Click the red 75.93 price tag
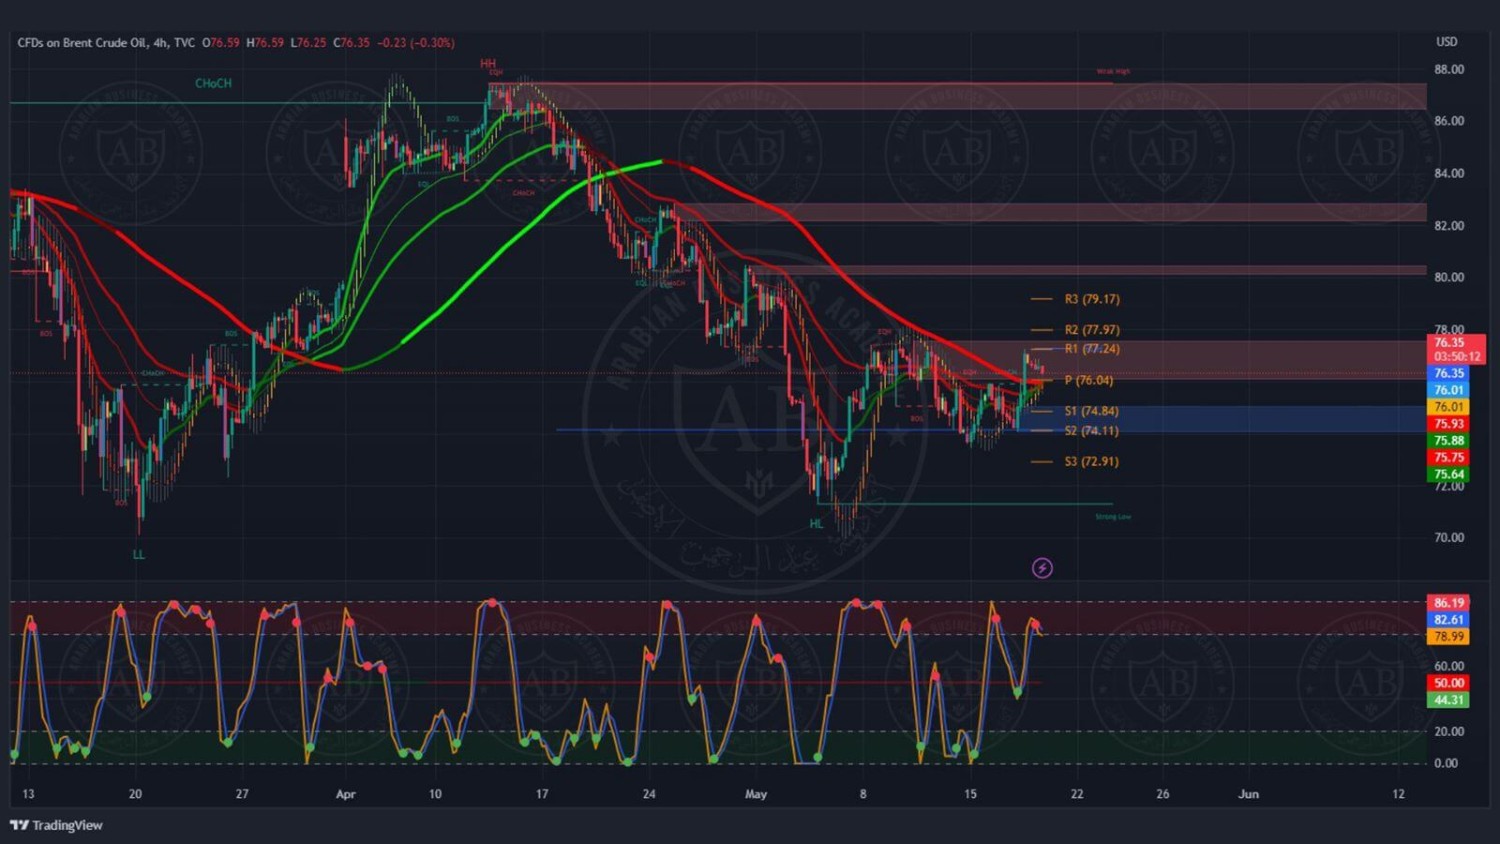The image size is (1500, 844). 1448,424
